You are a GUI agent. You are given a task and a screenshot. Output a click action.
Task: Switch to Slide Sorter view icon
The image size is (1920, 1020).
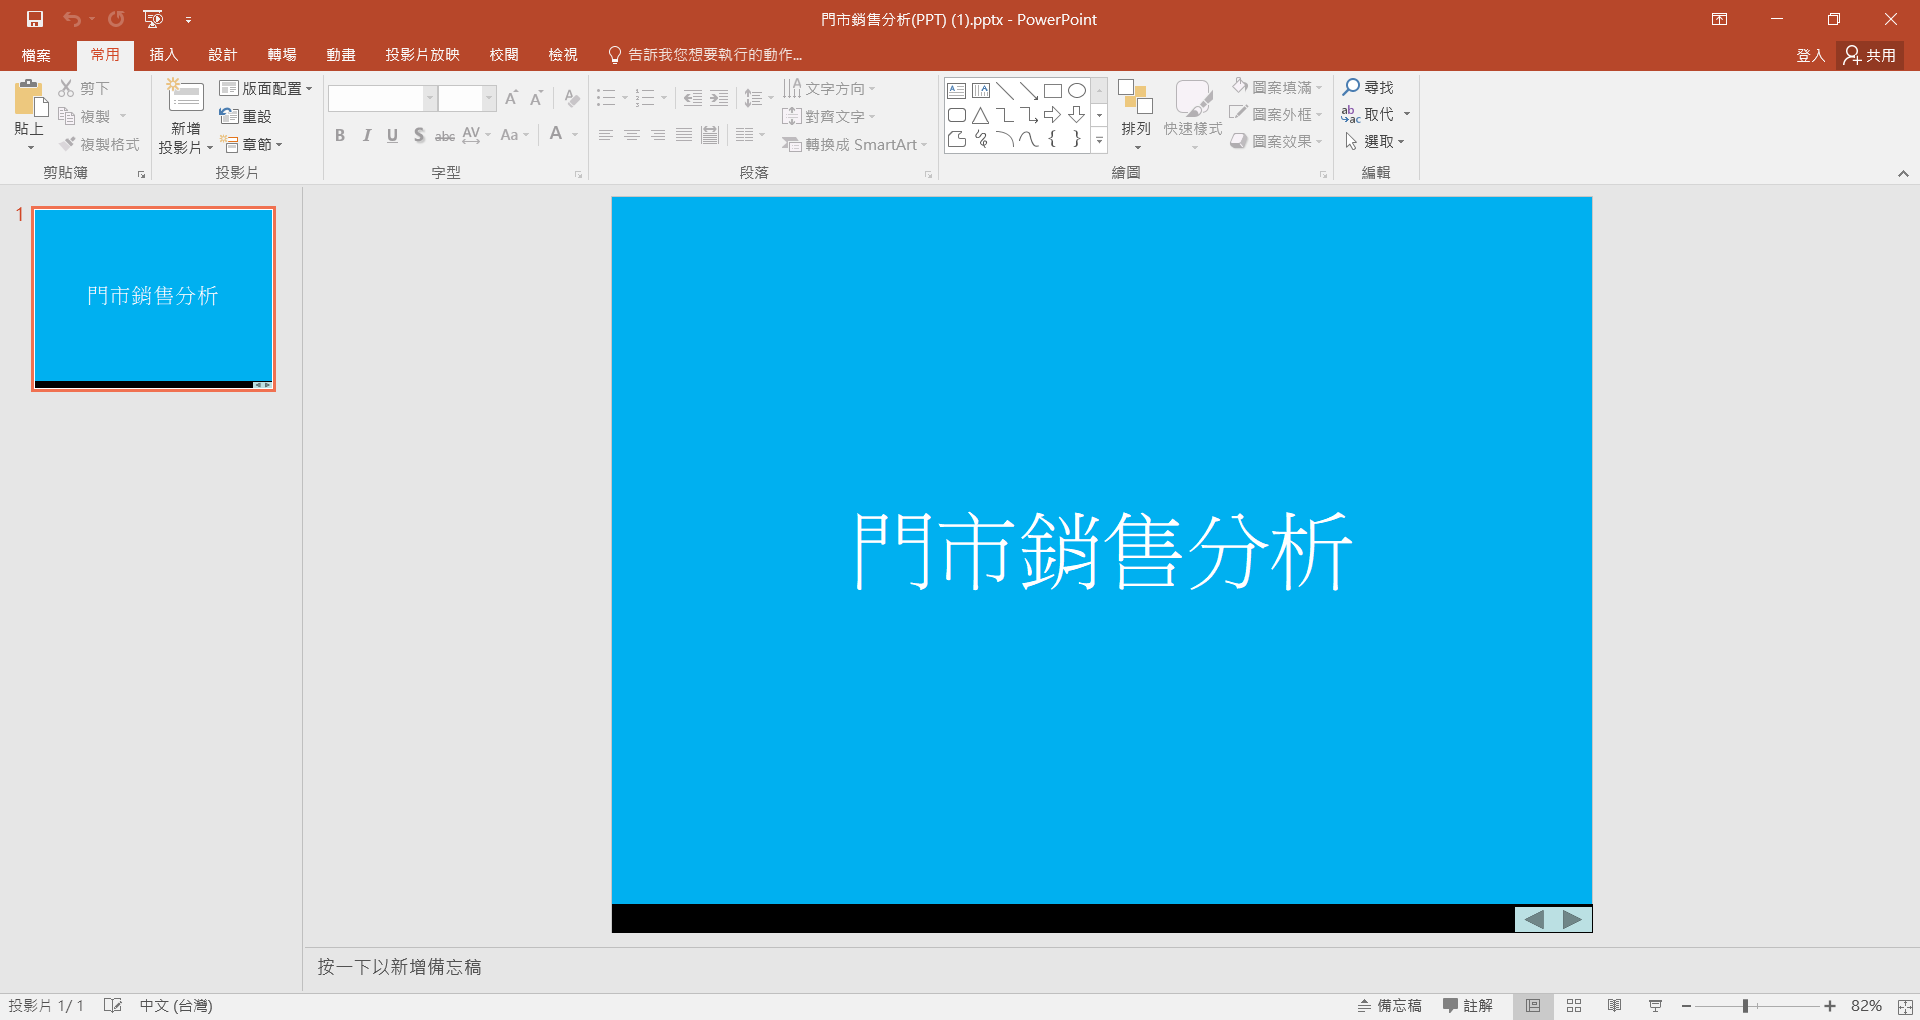1573,1006
